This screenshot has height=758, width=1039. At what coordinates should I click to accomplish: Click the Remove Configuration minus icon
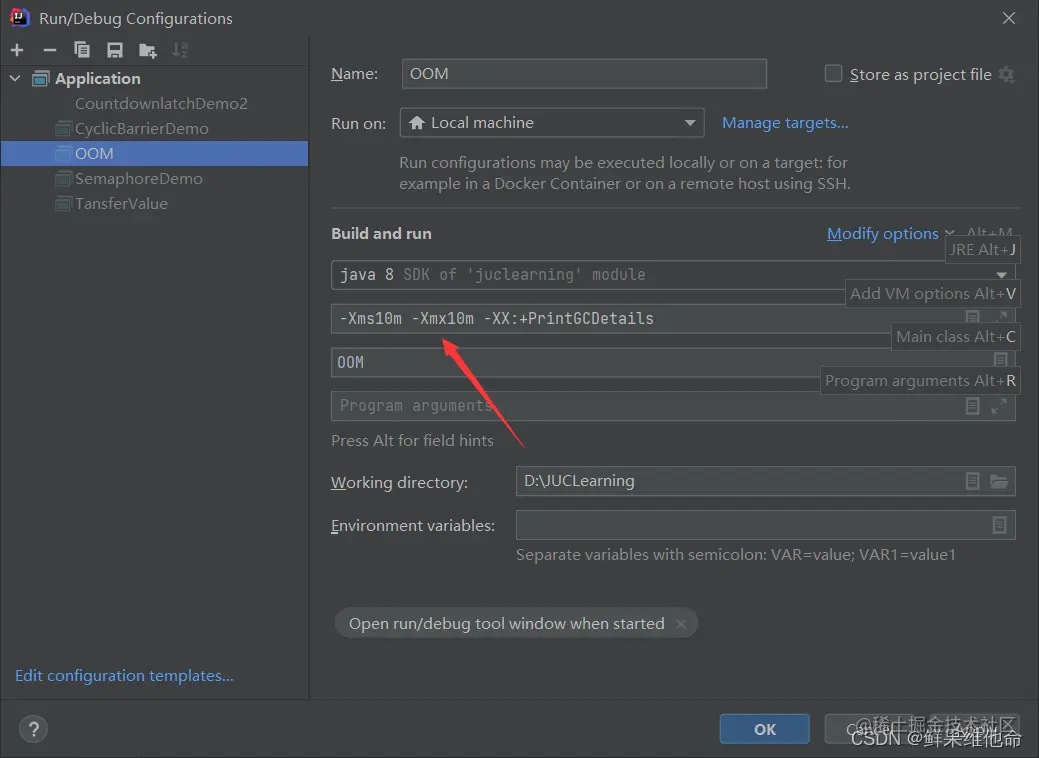coord(49,50)
